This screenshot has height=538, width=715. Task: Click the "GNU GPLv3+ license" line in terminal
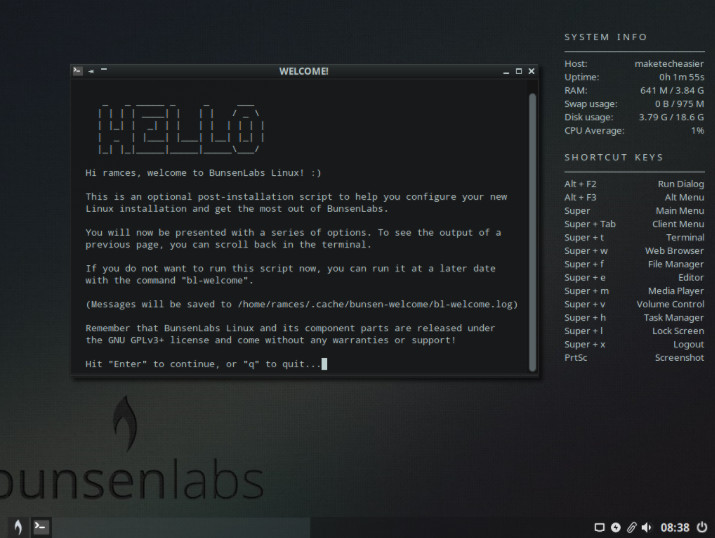click(x=270, y=340)
